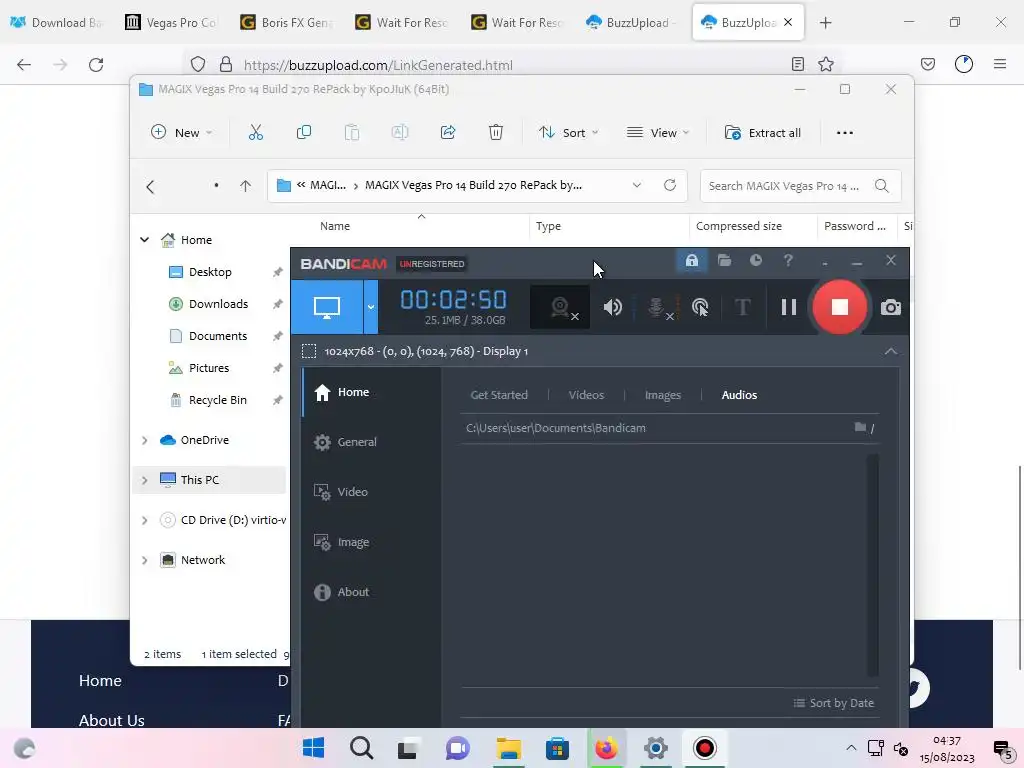This screenshot has width=1024, height=768.
Task: Open Documents in Explorer sidebar
Action: click(218, 336)
